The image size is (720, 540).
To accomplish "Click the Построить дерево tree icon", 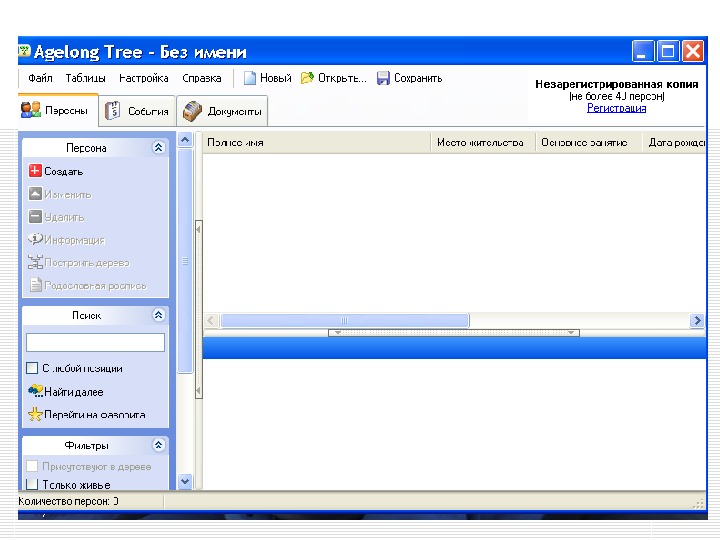I will (x=35, y=262).
